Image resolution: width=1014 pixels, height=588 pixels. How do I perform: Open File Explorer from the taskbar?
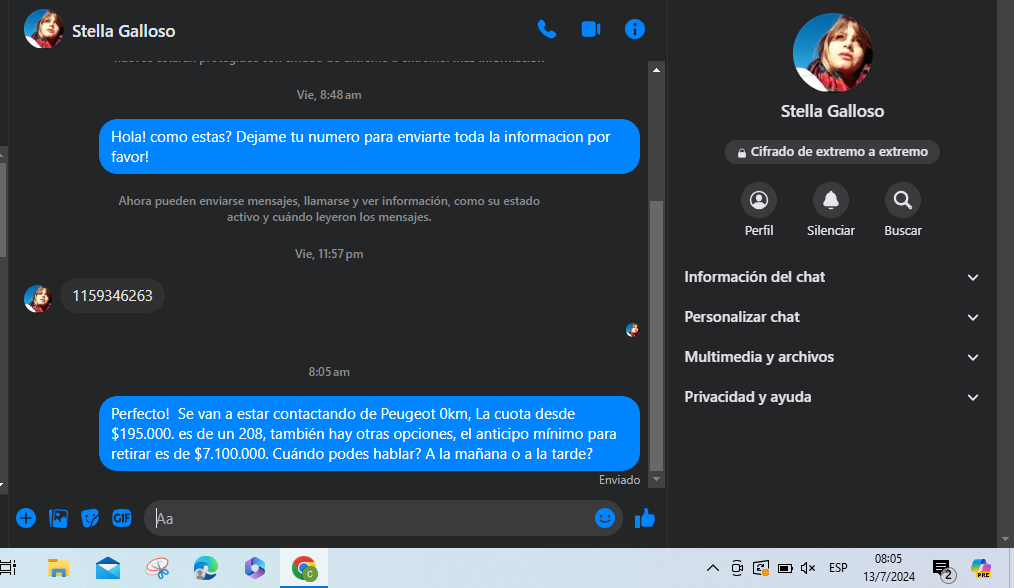pyautogui.click(x=59, y=569)
